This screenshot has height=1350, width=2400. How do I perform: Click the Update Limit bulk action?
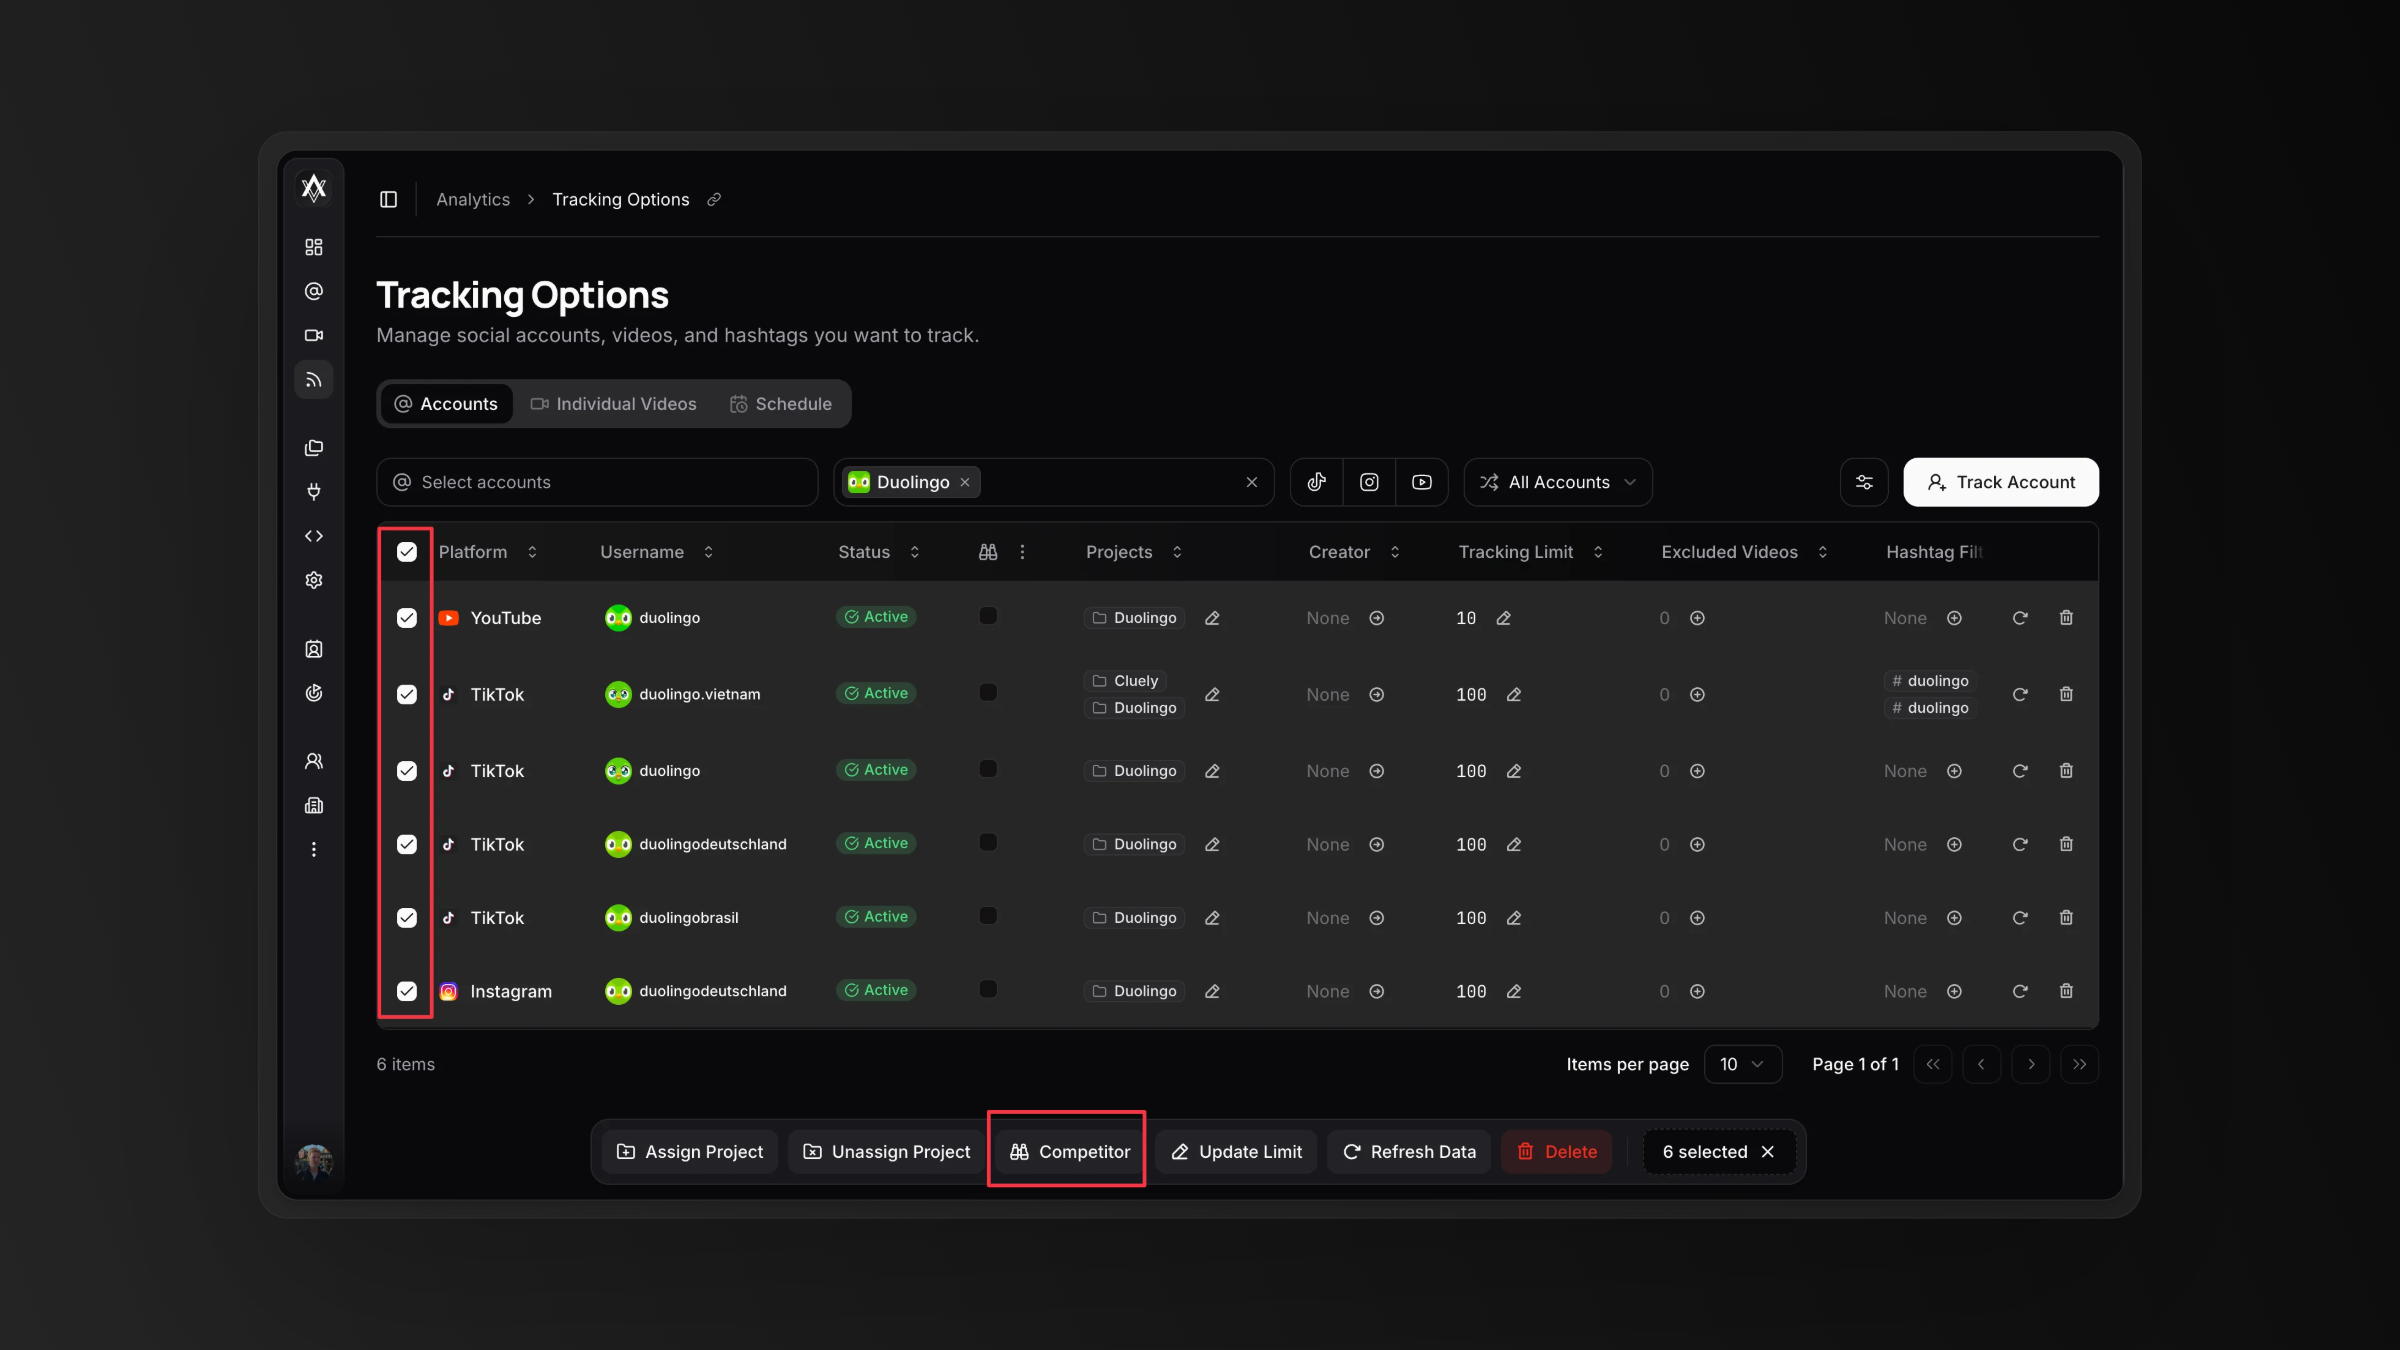pos(1236,1152)
